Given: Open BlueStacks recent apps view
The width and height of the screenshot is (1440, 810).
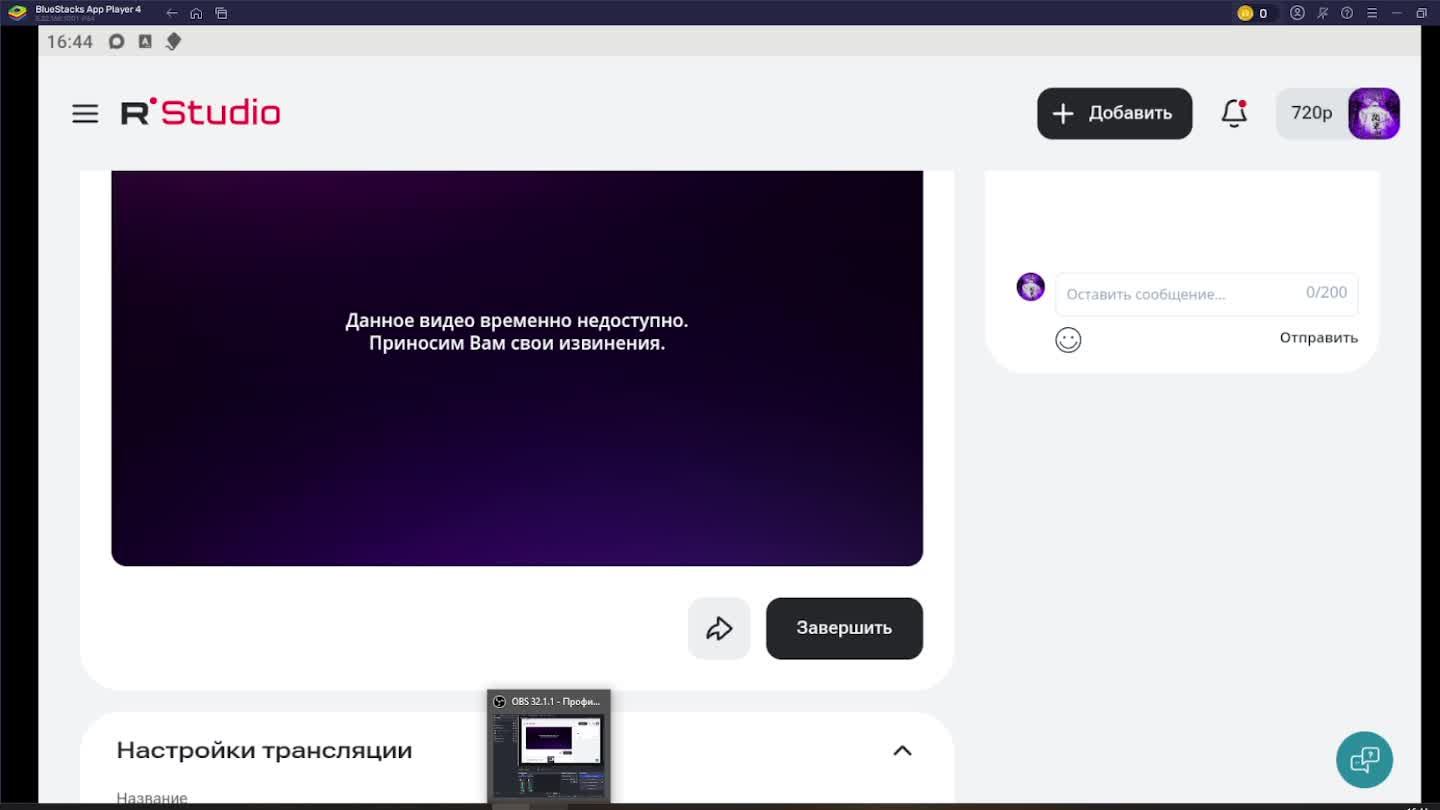Looking at the screenshot, I should [x=221, y=13].
